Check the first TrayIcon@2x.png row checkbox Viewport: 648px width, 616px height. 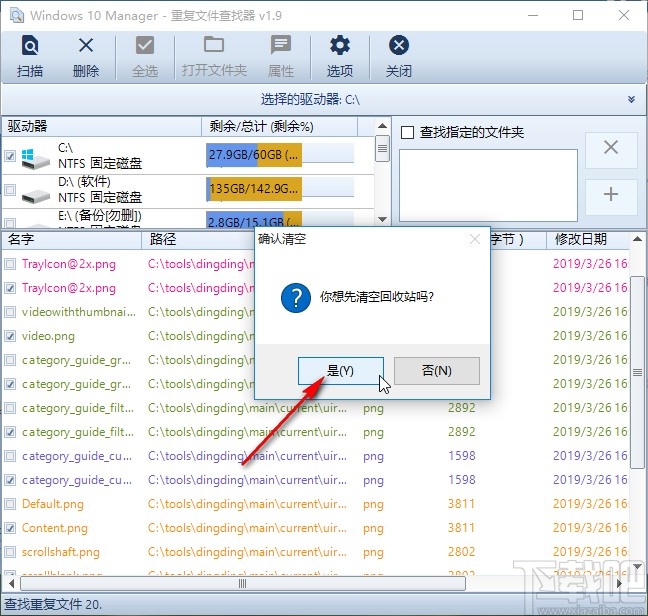[10, 264]
